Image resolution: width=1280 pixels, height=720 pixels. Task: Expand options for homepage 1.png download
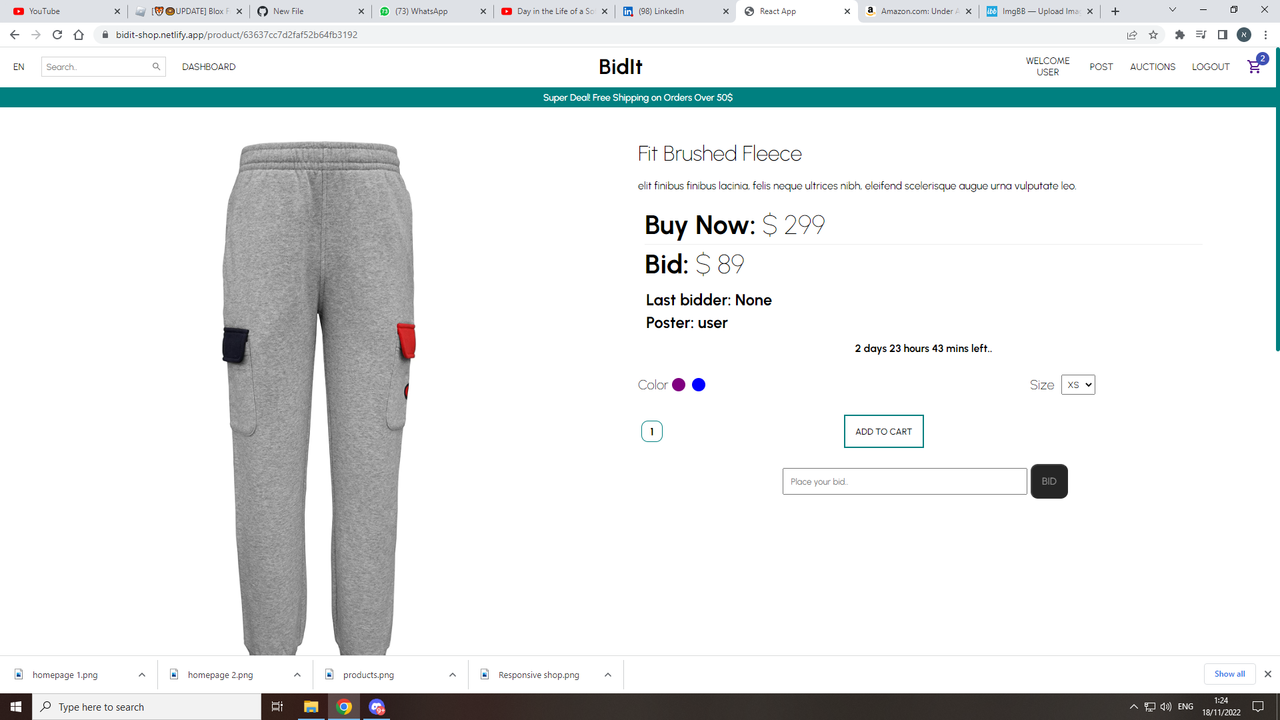[x=142, y=675]
